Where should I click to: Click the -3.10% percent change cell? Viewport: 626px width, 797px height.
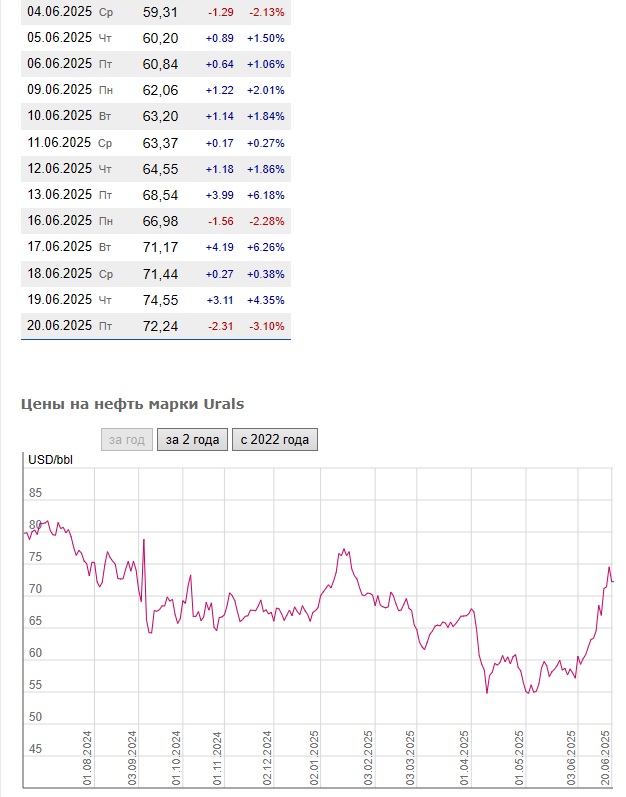pos(265,325)
